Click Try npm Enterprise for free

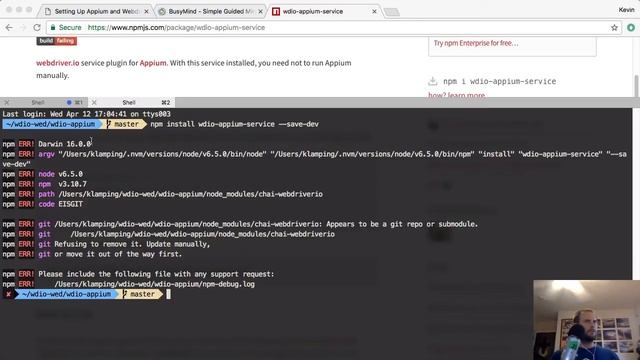476,43
